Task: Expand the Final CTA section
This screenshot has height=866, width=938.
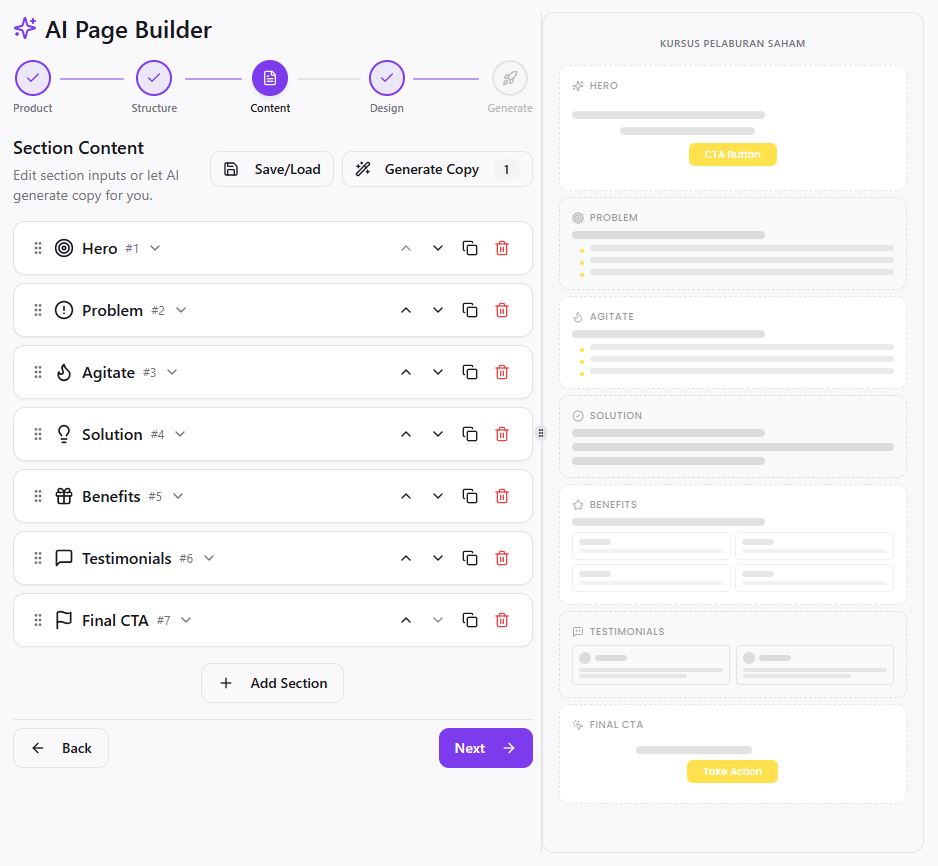Action: click(x=186, y=620)
